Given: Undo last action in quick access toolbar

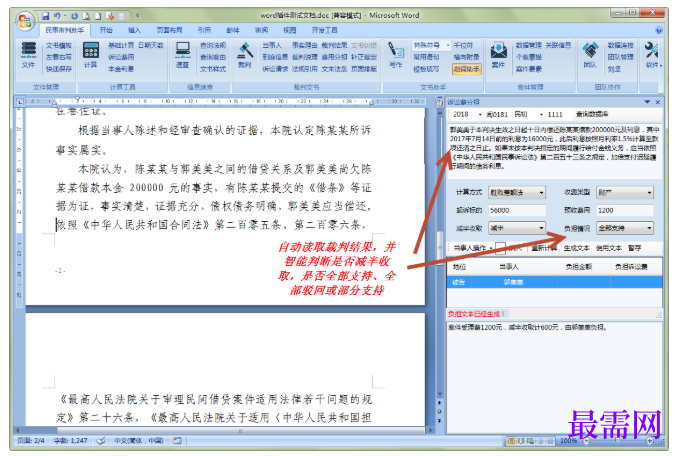Looking at the screenshot, I should coord(57,16).
